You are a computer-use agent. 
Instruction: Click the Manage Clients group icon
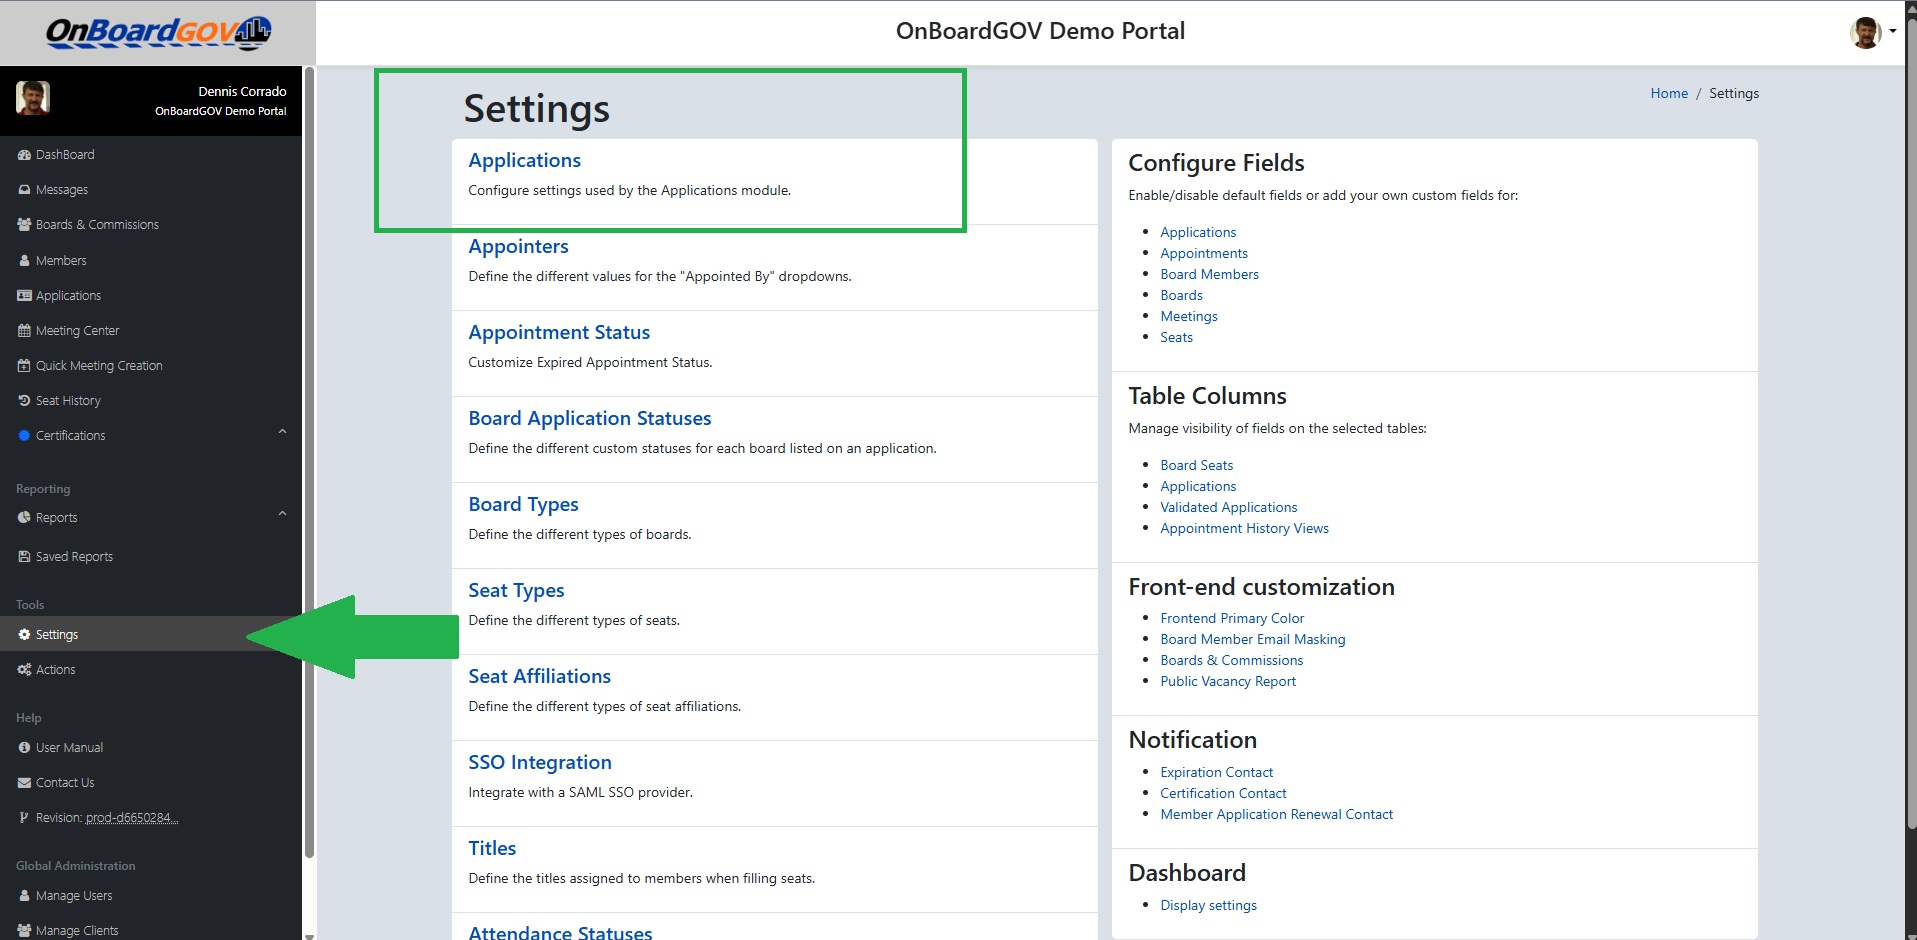[24, 931]
